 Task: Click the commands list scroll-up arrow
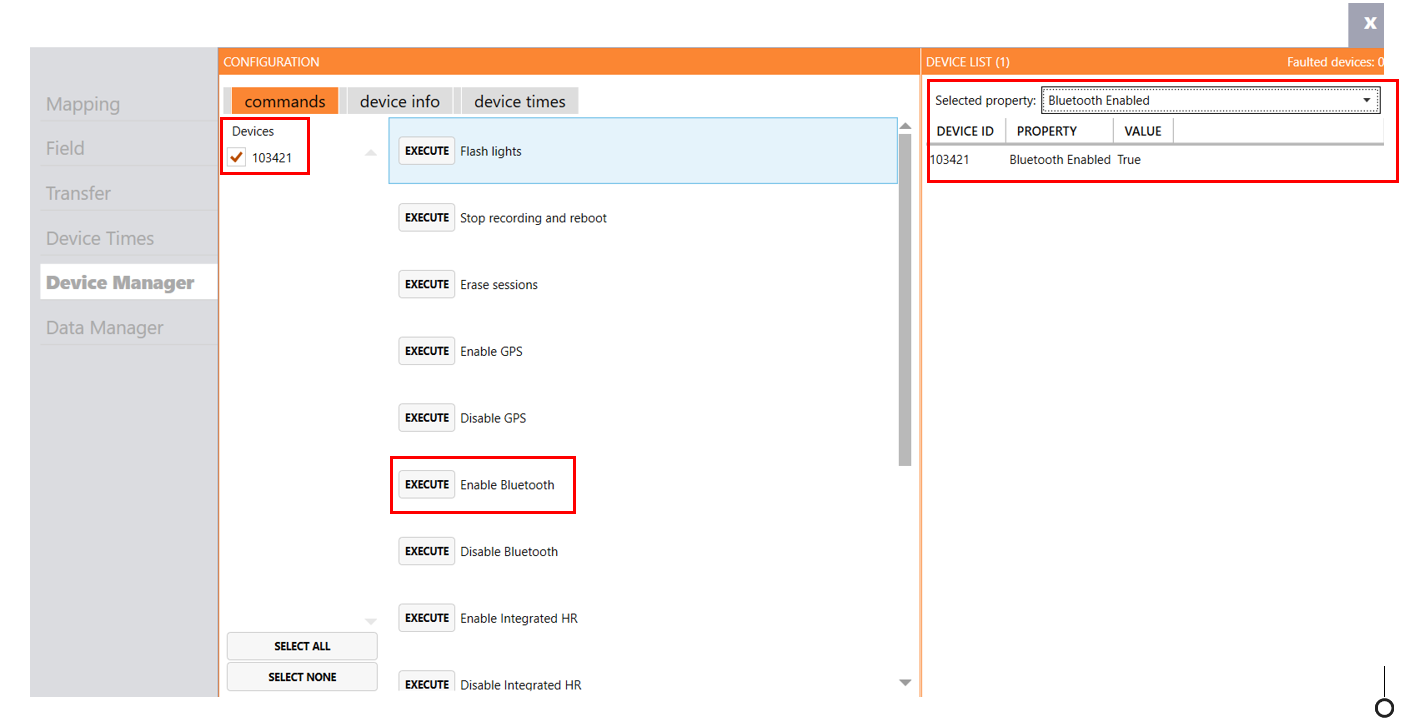pyautogui.click(x=906, y=126)
